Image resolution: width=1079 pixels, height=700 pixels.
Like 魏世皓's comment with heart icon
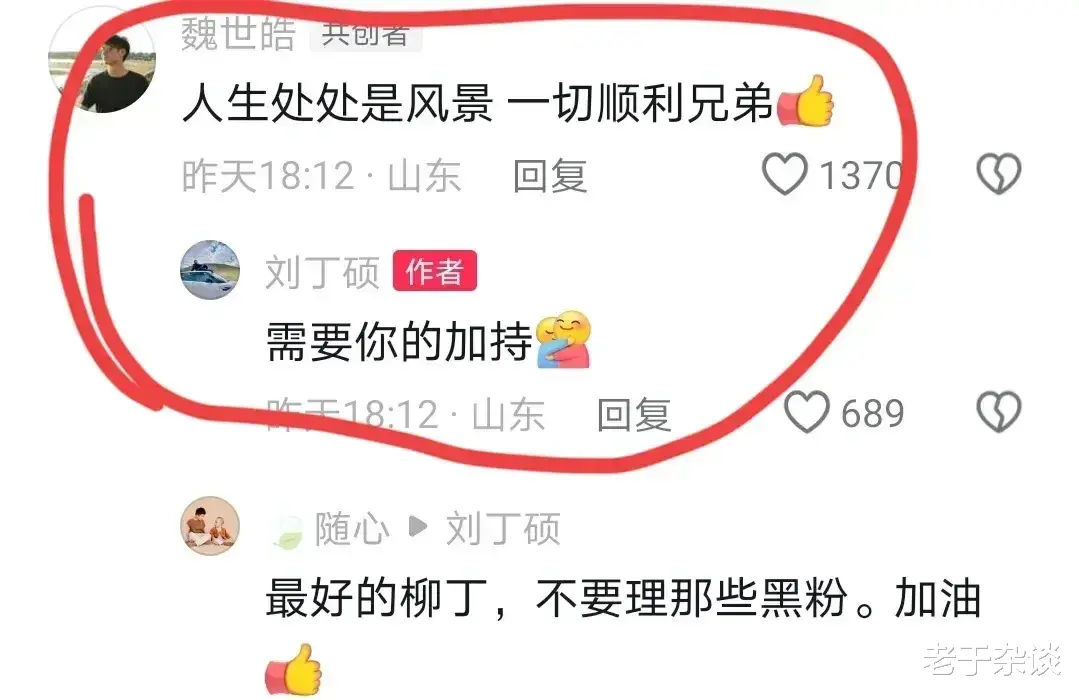(784, 173)
